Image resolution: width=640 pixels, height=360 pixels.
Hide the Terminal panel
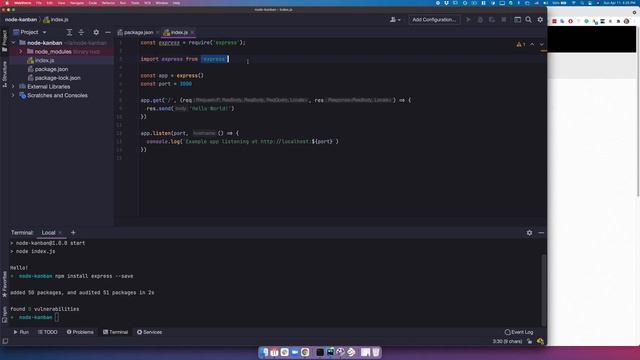click(541, 233)
